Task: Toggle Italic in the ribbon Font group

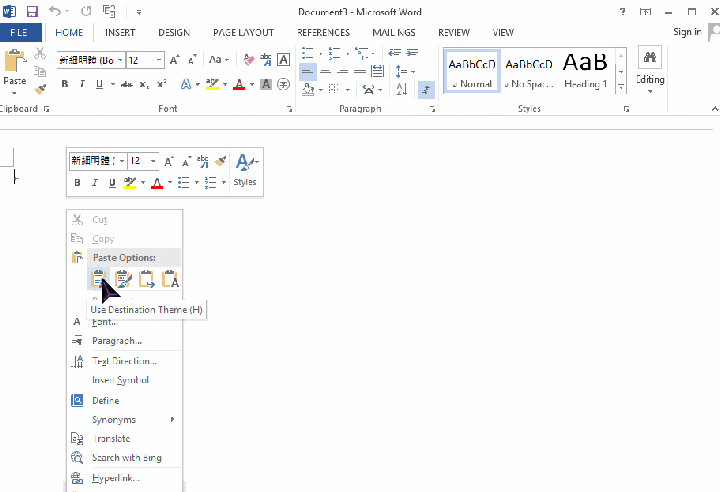Action: click(82, 84)
